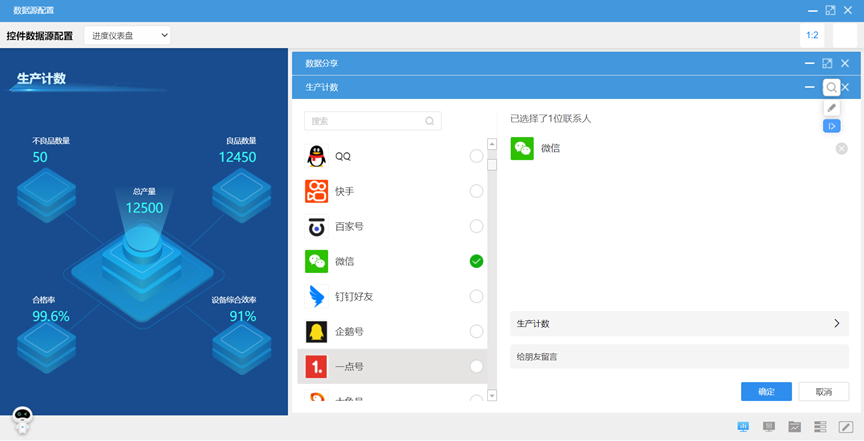Select the QQ radio button
This screenshot has height=441, width=864.
pos(476,156)
